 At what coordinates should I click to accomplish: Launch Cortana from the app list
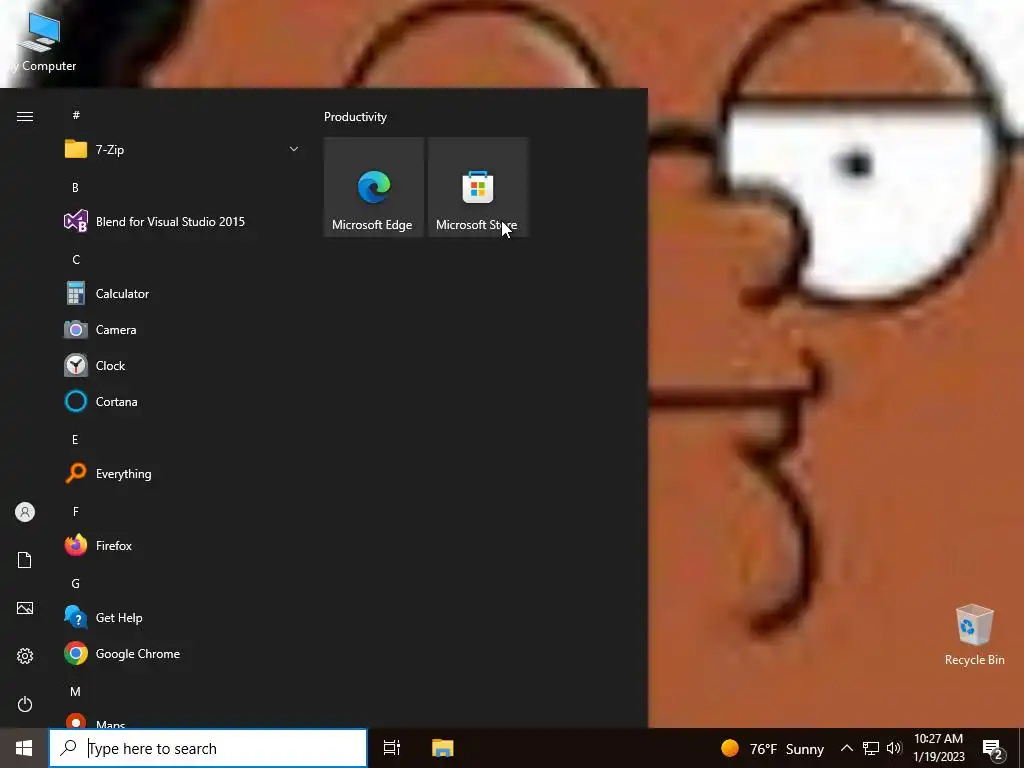click(182, 402)
